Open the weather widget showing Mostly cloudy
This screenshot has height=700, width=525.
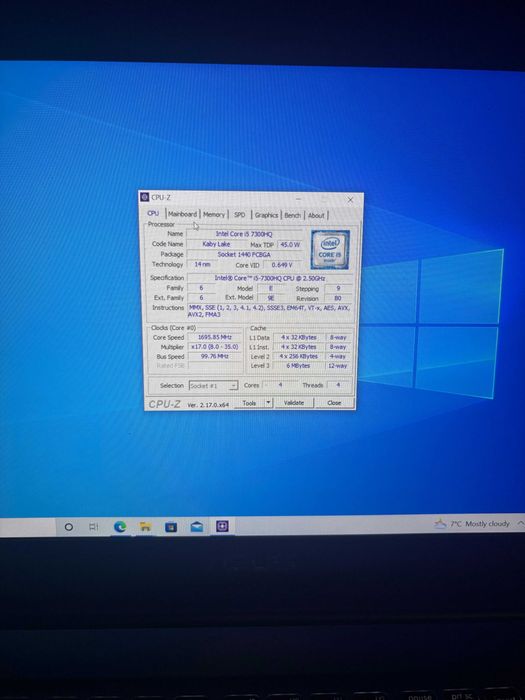coord(472,524)
